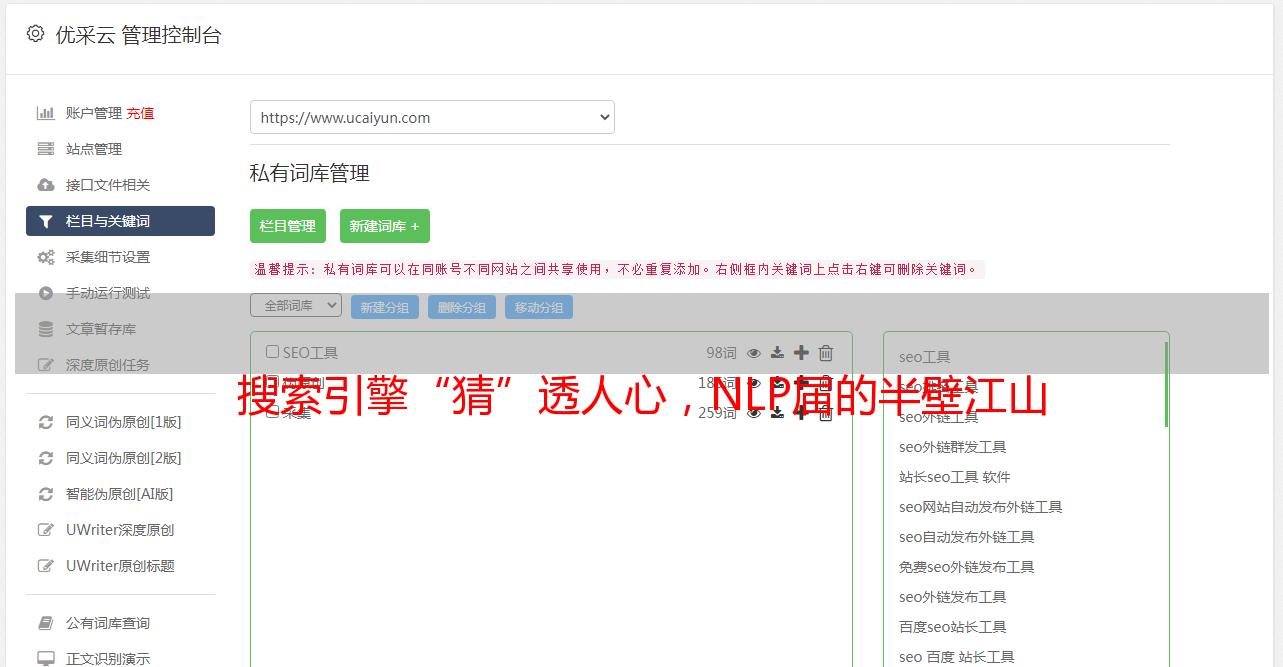Open 手动运行测试 menu item
1283x667 pixels.
[108, 293]
